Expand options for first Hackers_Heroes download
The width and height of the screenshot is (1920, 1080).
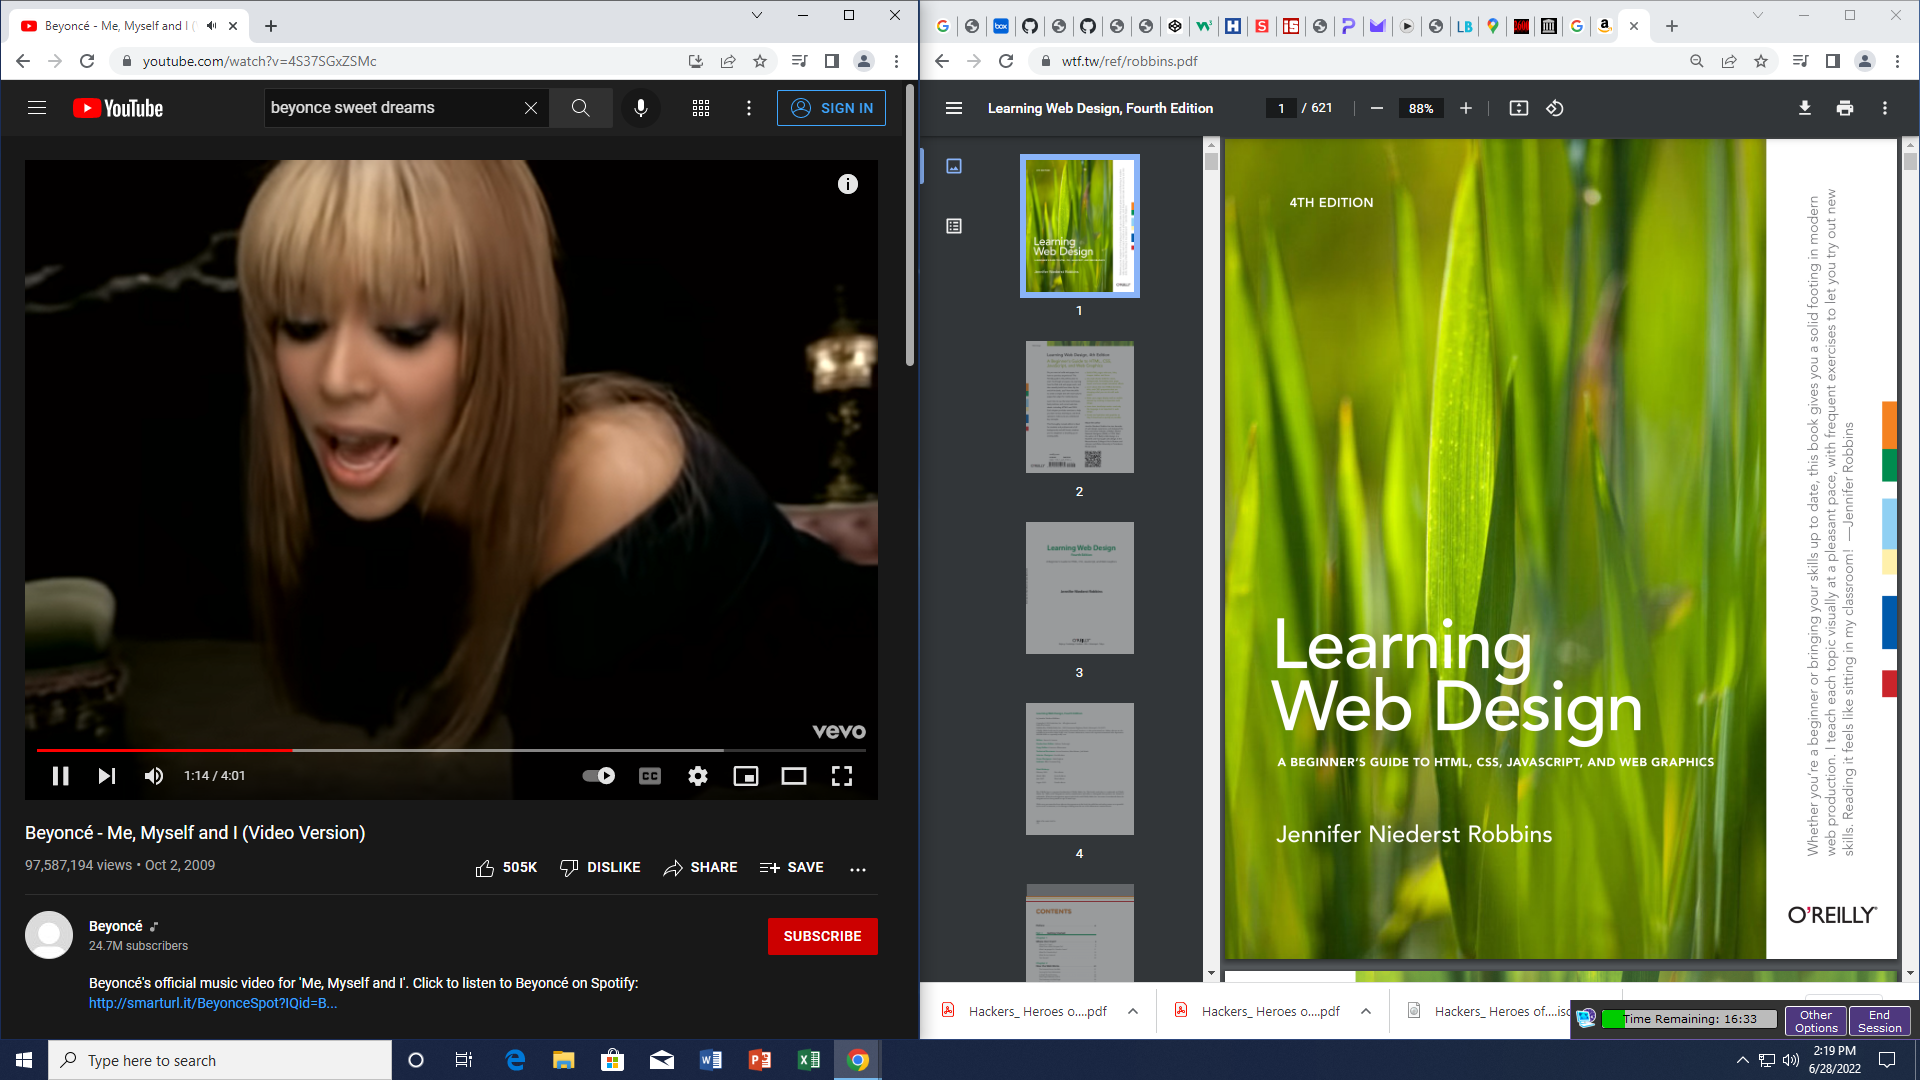[x=1132, y=1011]
